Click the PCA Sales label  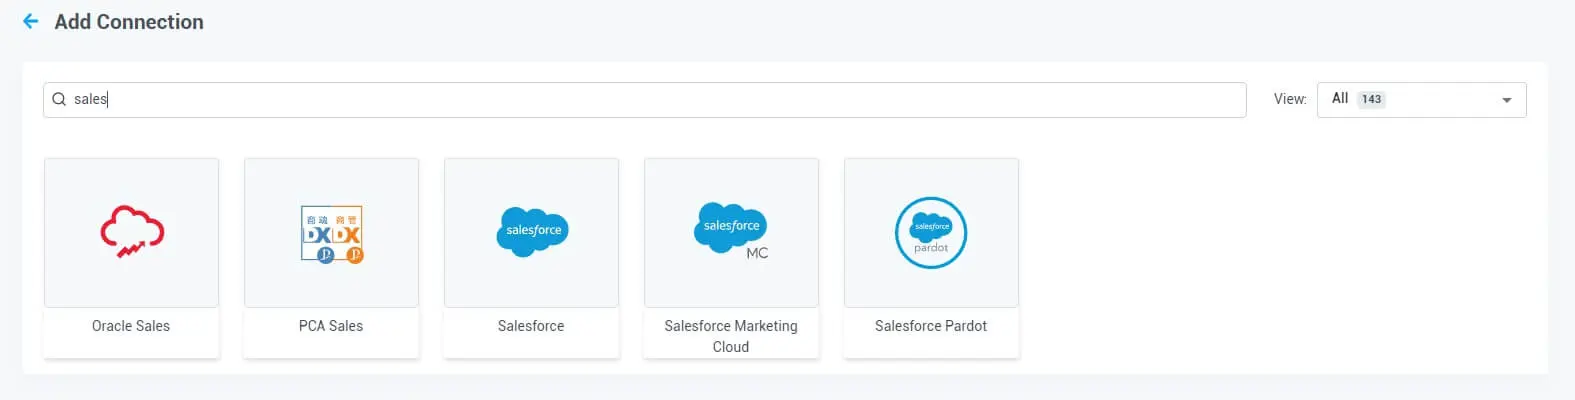tap(331, 326)
